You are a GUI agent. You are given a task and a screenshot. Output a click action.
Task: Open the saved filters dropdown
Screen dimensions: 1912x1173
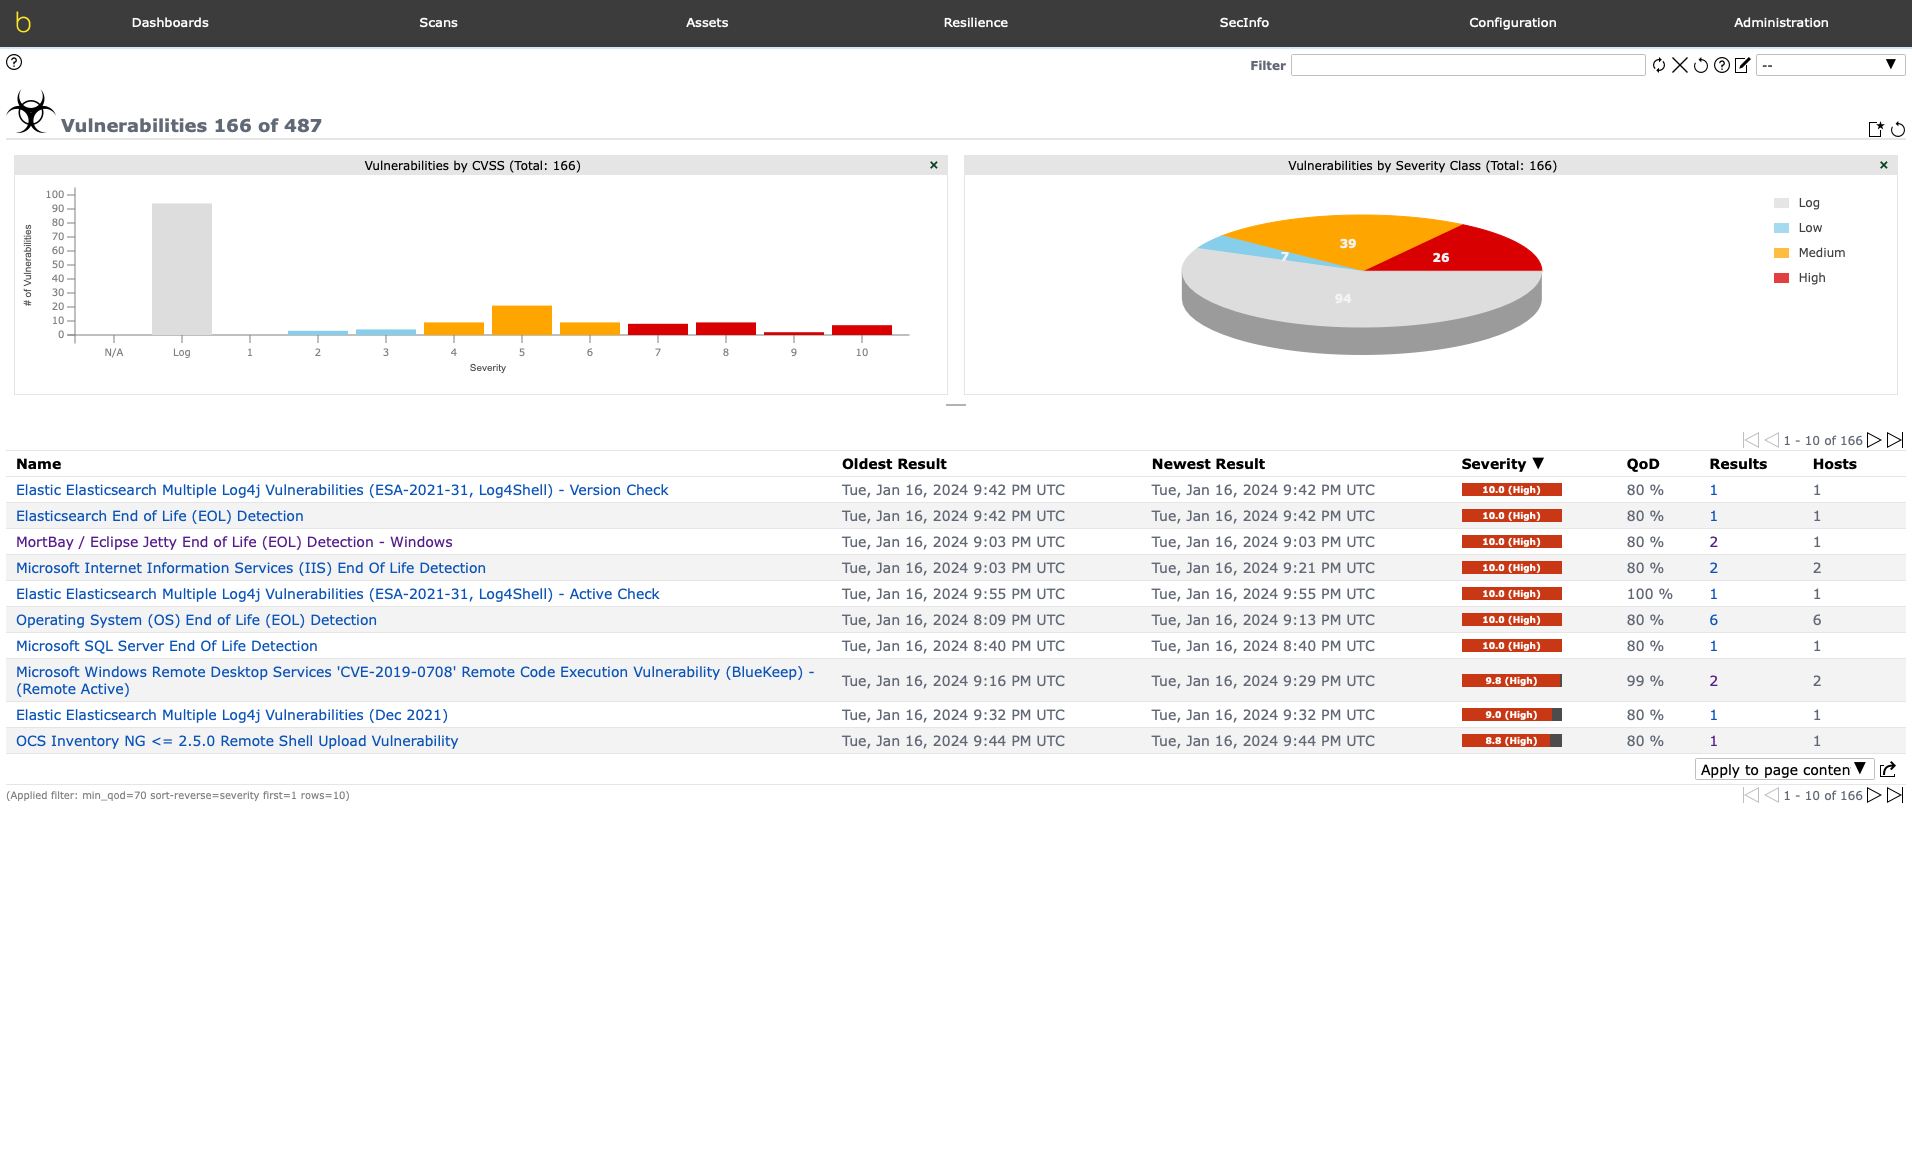coord(1830,65)
